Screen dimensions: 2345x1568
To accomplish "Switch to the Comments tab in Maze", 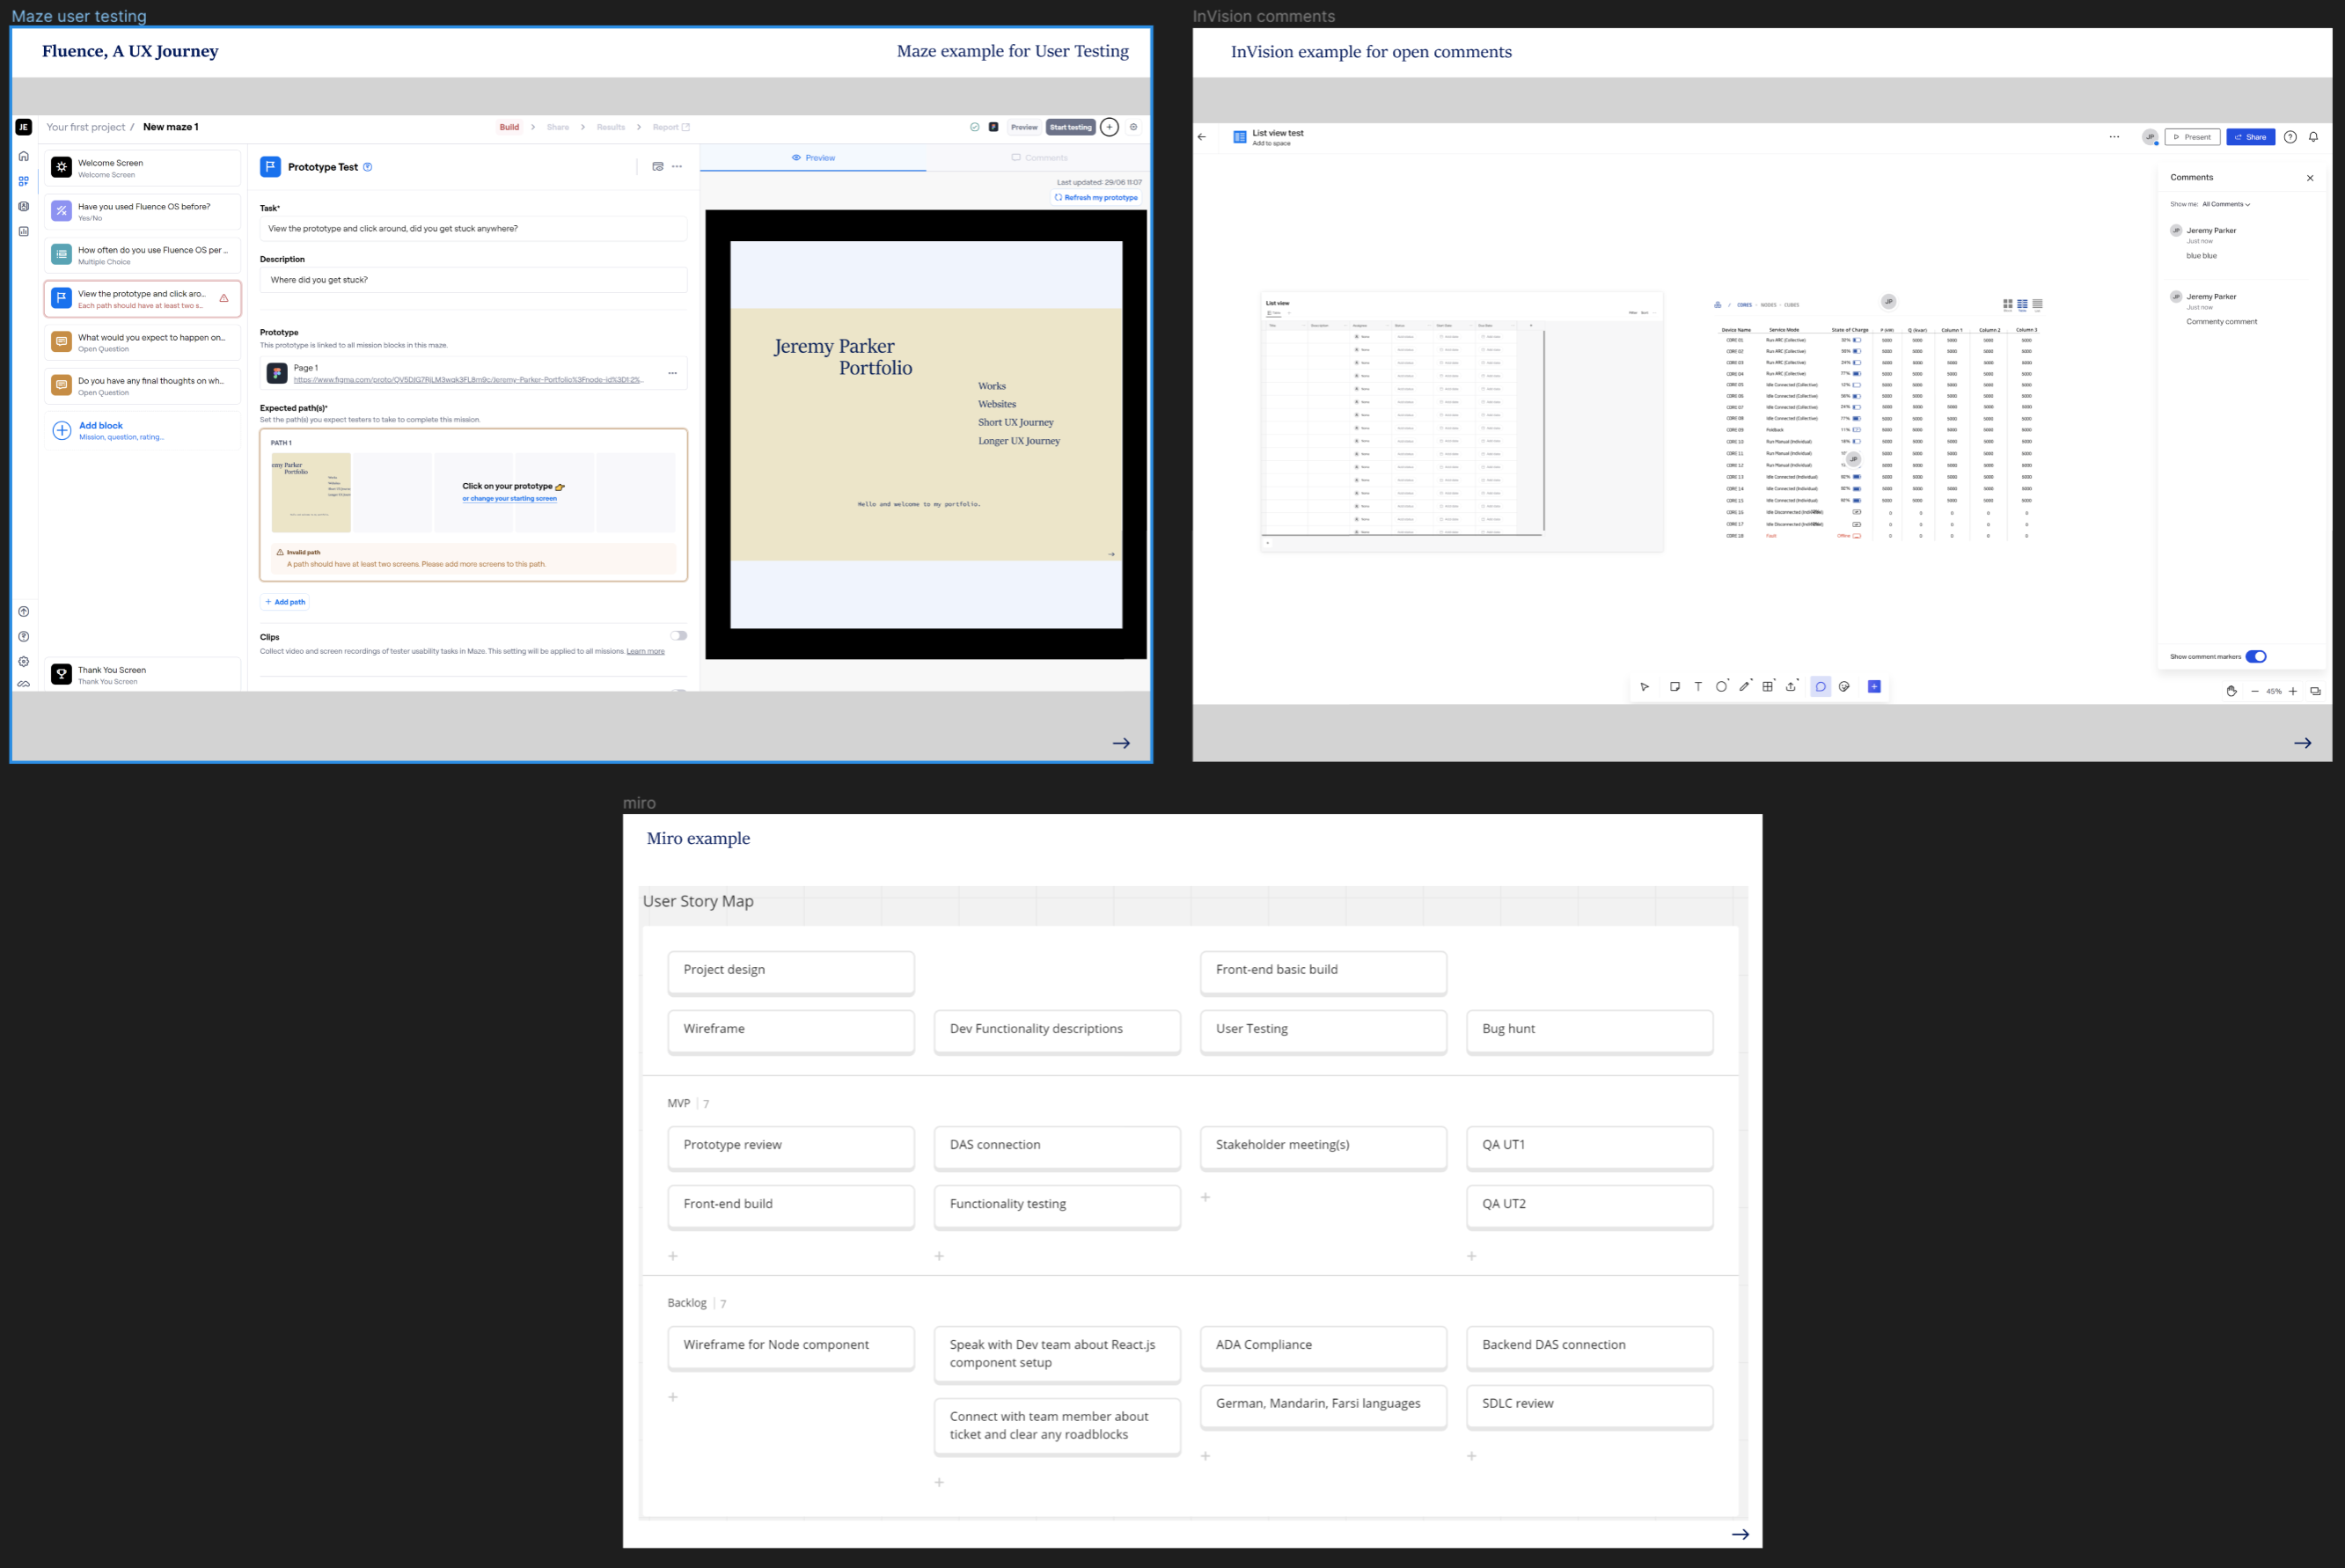I will pyautogui.click(x=1039, y=158).
